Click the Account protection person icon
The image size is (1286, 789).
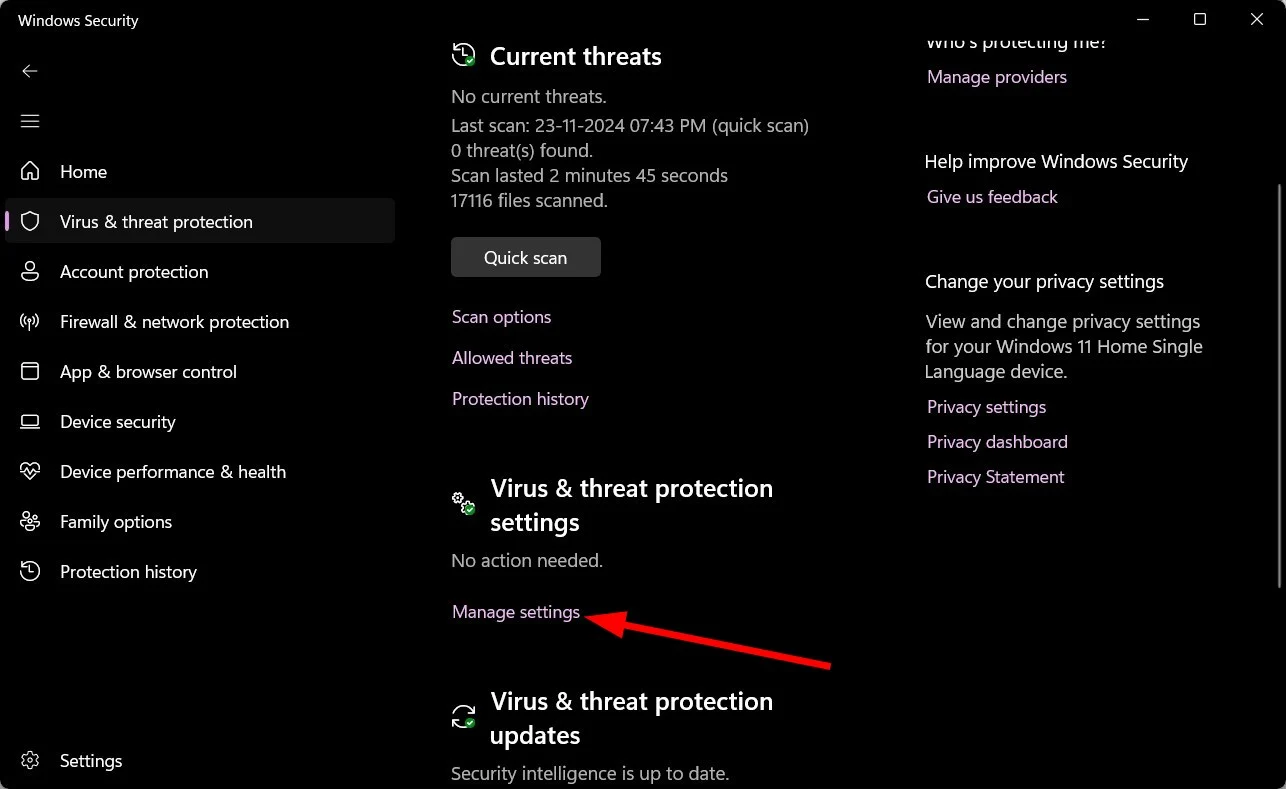coord(31,271)
